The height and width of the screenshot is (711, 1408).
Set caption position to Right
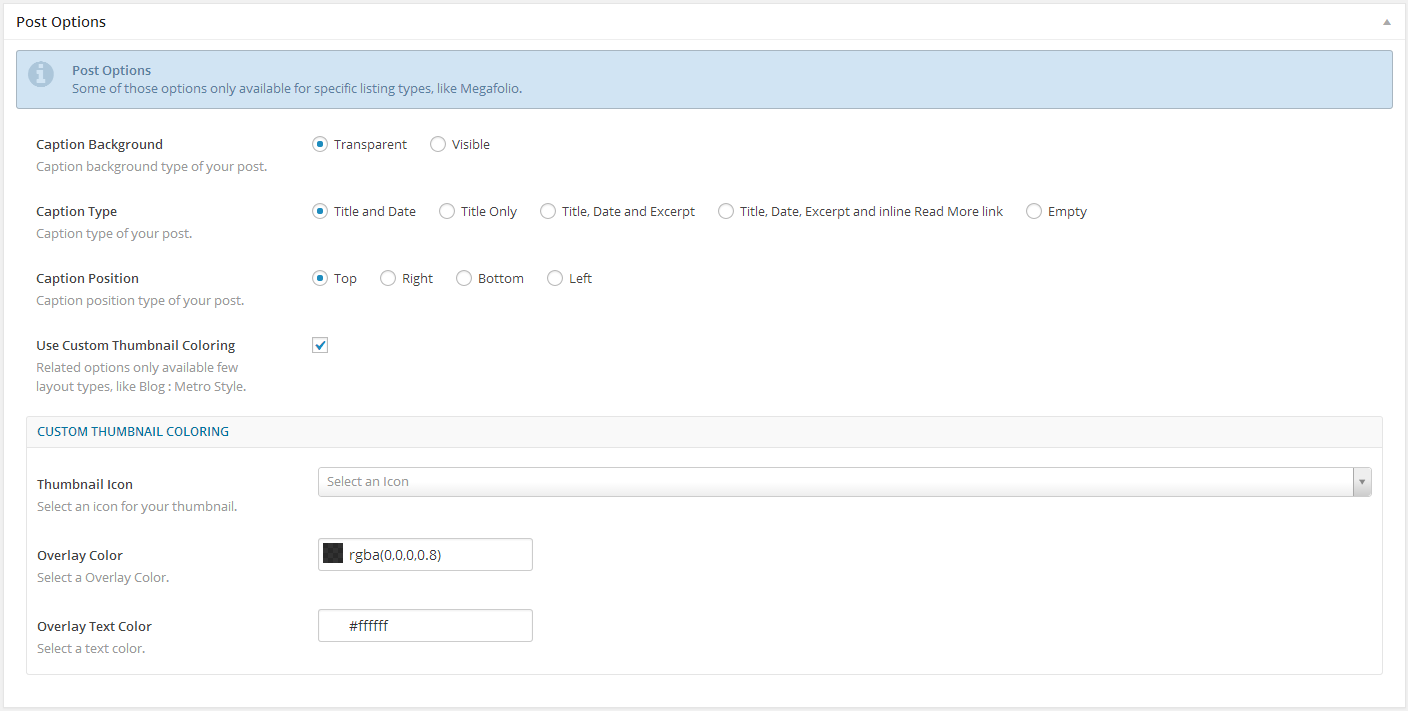click(x=387, y=278)
